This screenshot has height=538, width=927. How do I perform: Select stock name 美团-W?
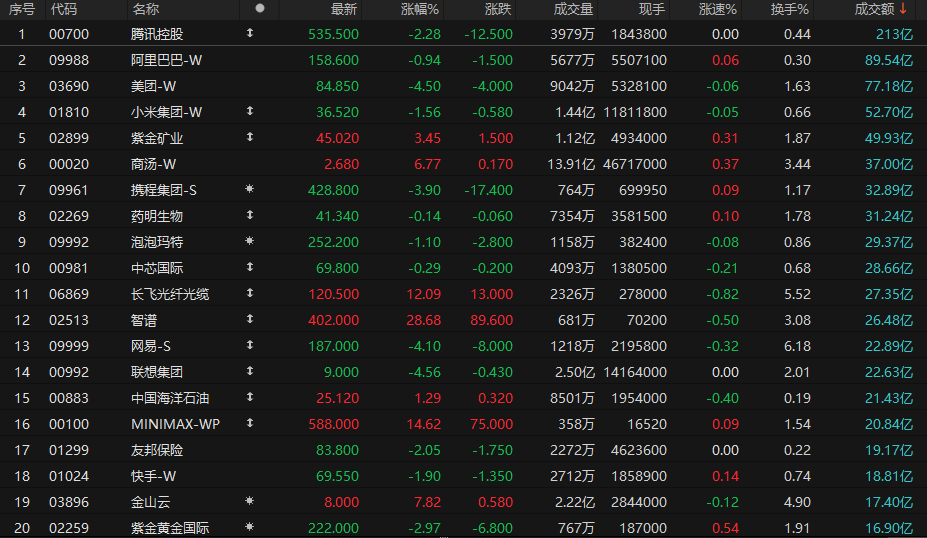(153, 86)
